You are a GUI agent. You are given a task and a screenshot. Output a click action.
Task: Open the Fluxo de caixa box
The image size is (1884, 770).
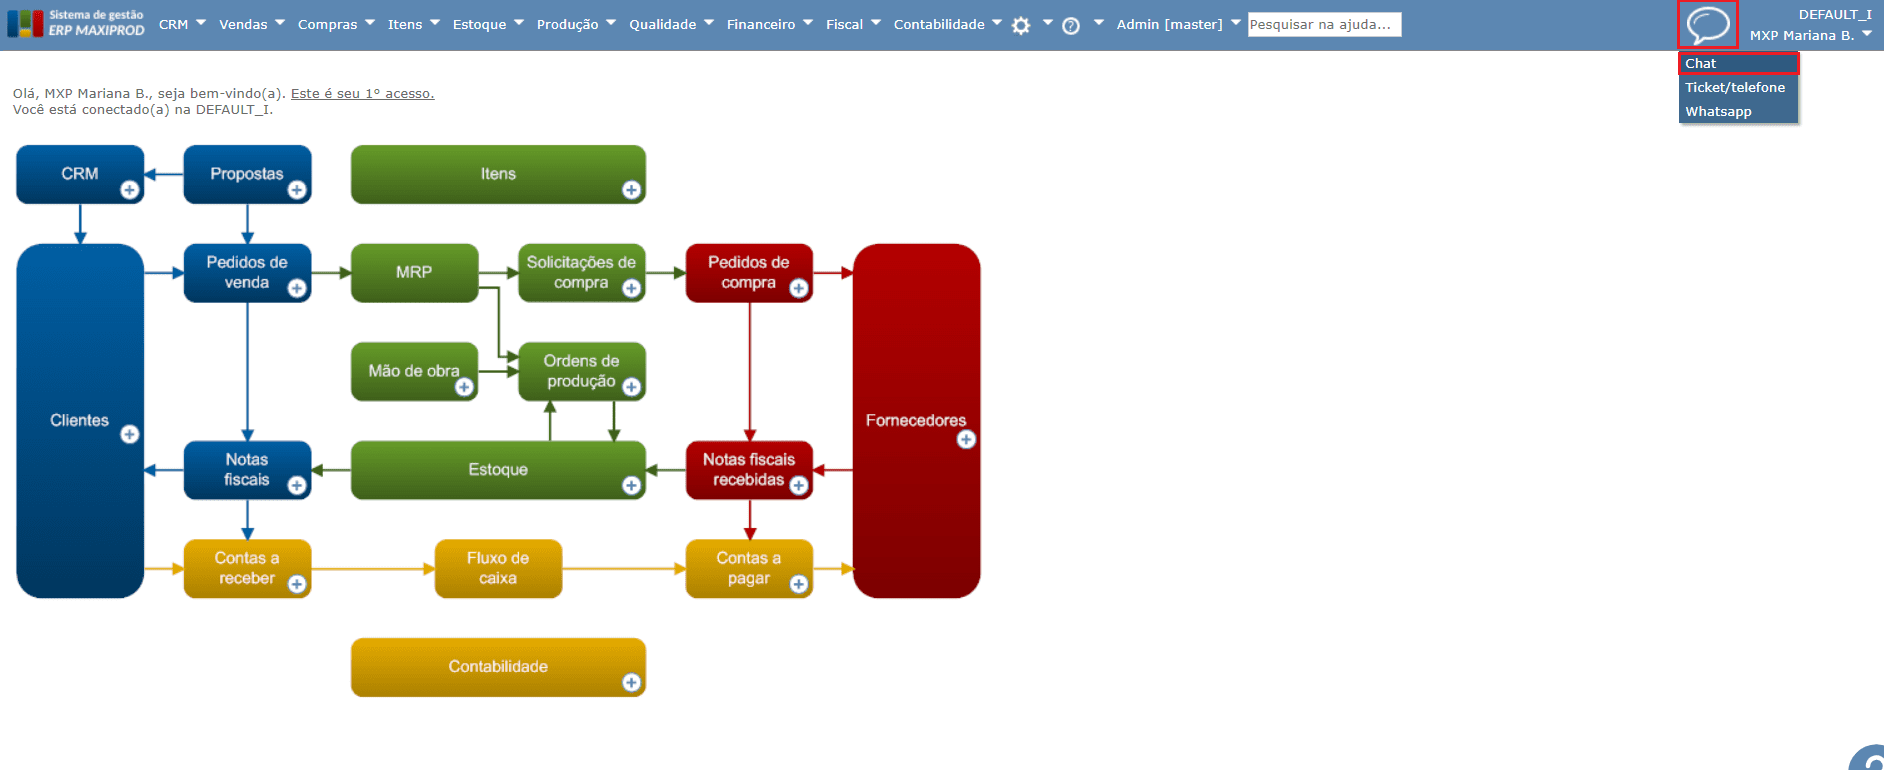pos(498,568)
